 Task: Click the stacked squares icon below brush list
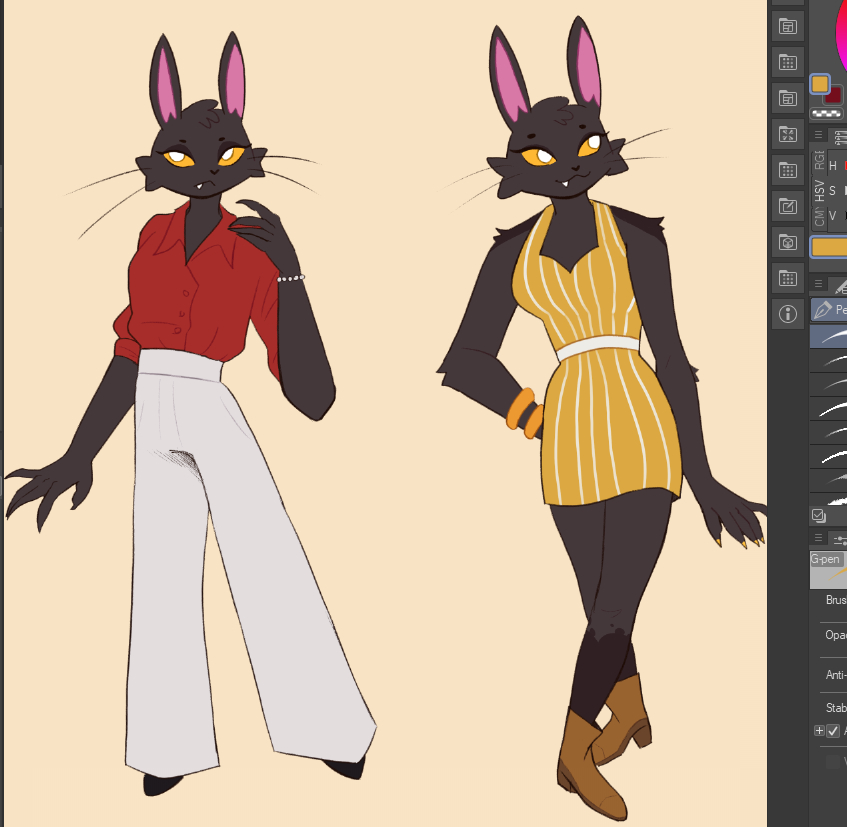[818, 515]
